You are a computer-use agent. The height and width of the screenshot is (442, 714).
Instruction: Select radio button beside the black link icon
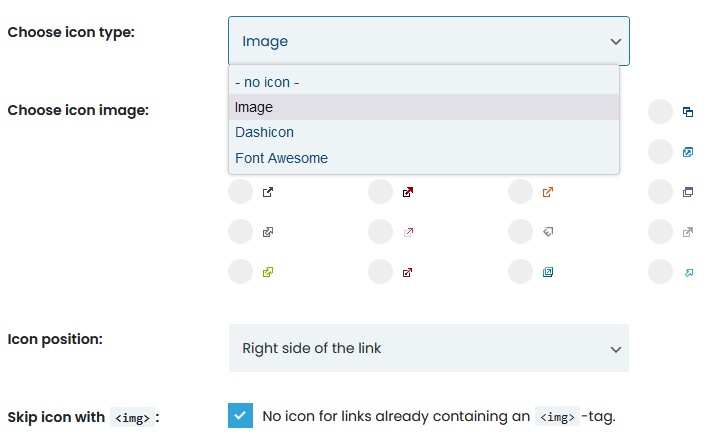point(240,192)
